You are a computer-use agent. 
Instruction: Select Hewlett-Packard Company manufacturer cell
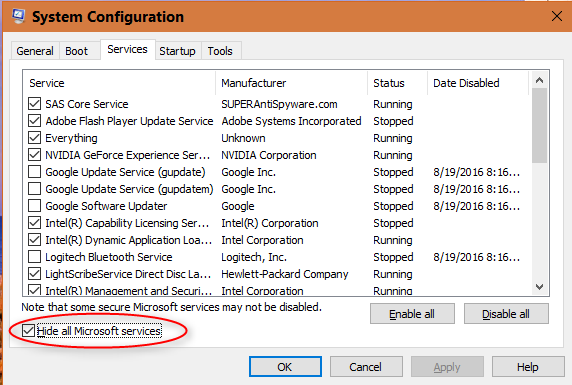tap(285, 274)
